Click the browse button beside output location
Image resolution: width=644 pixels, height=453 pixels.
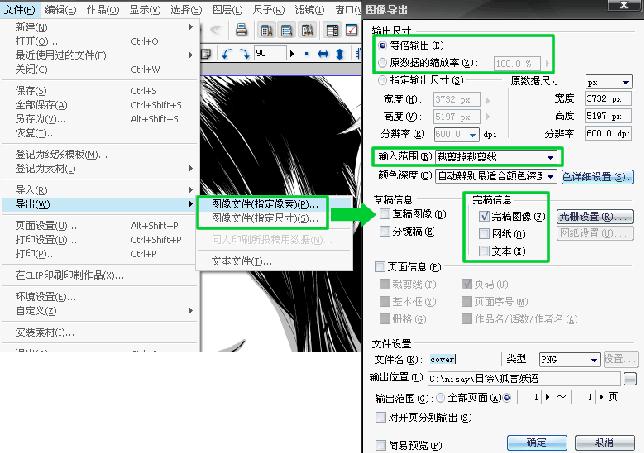(630, 378)
